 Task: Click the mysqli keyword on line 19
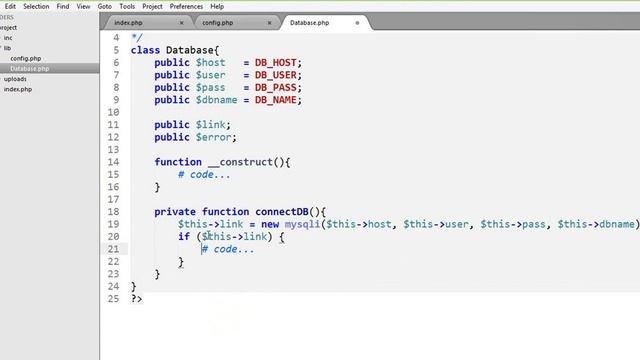point(302,224)
